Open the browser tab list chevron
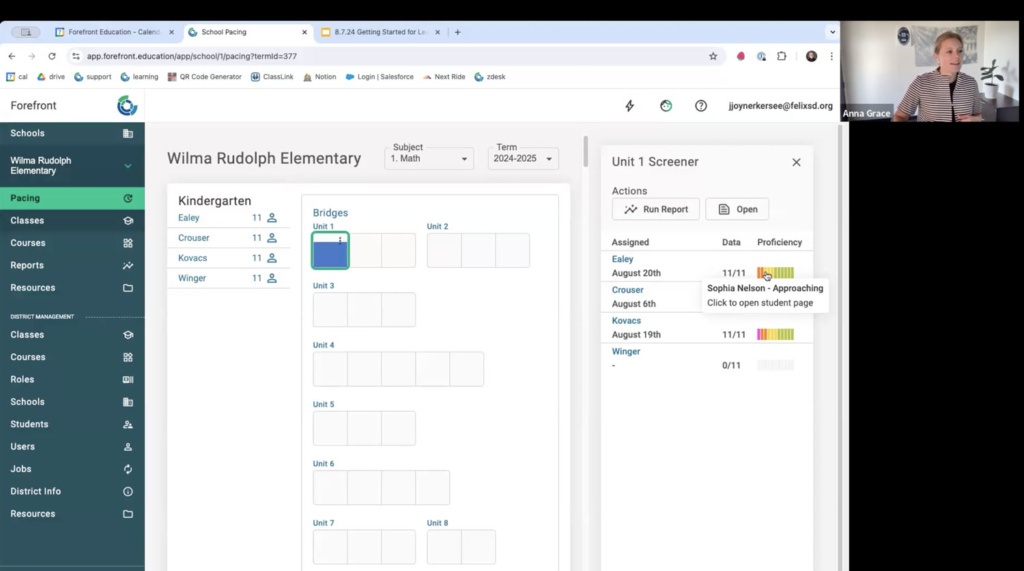The width and height of the screenshot is (1024, 571). pyautogui.click(x=832, y=31)
